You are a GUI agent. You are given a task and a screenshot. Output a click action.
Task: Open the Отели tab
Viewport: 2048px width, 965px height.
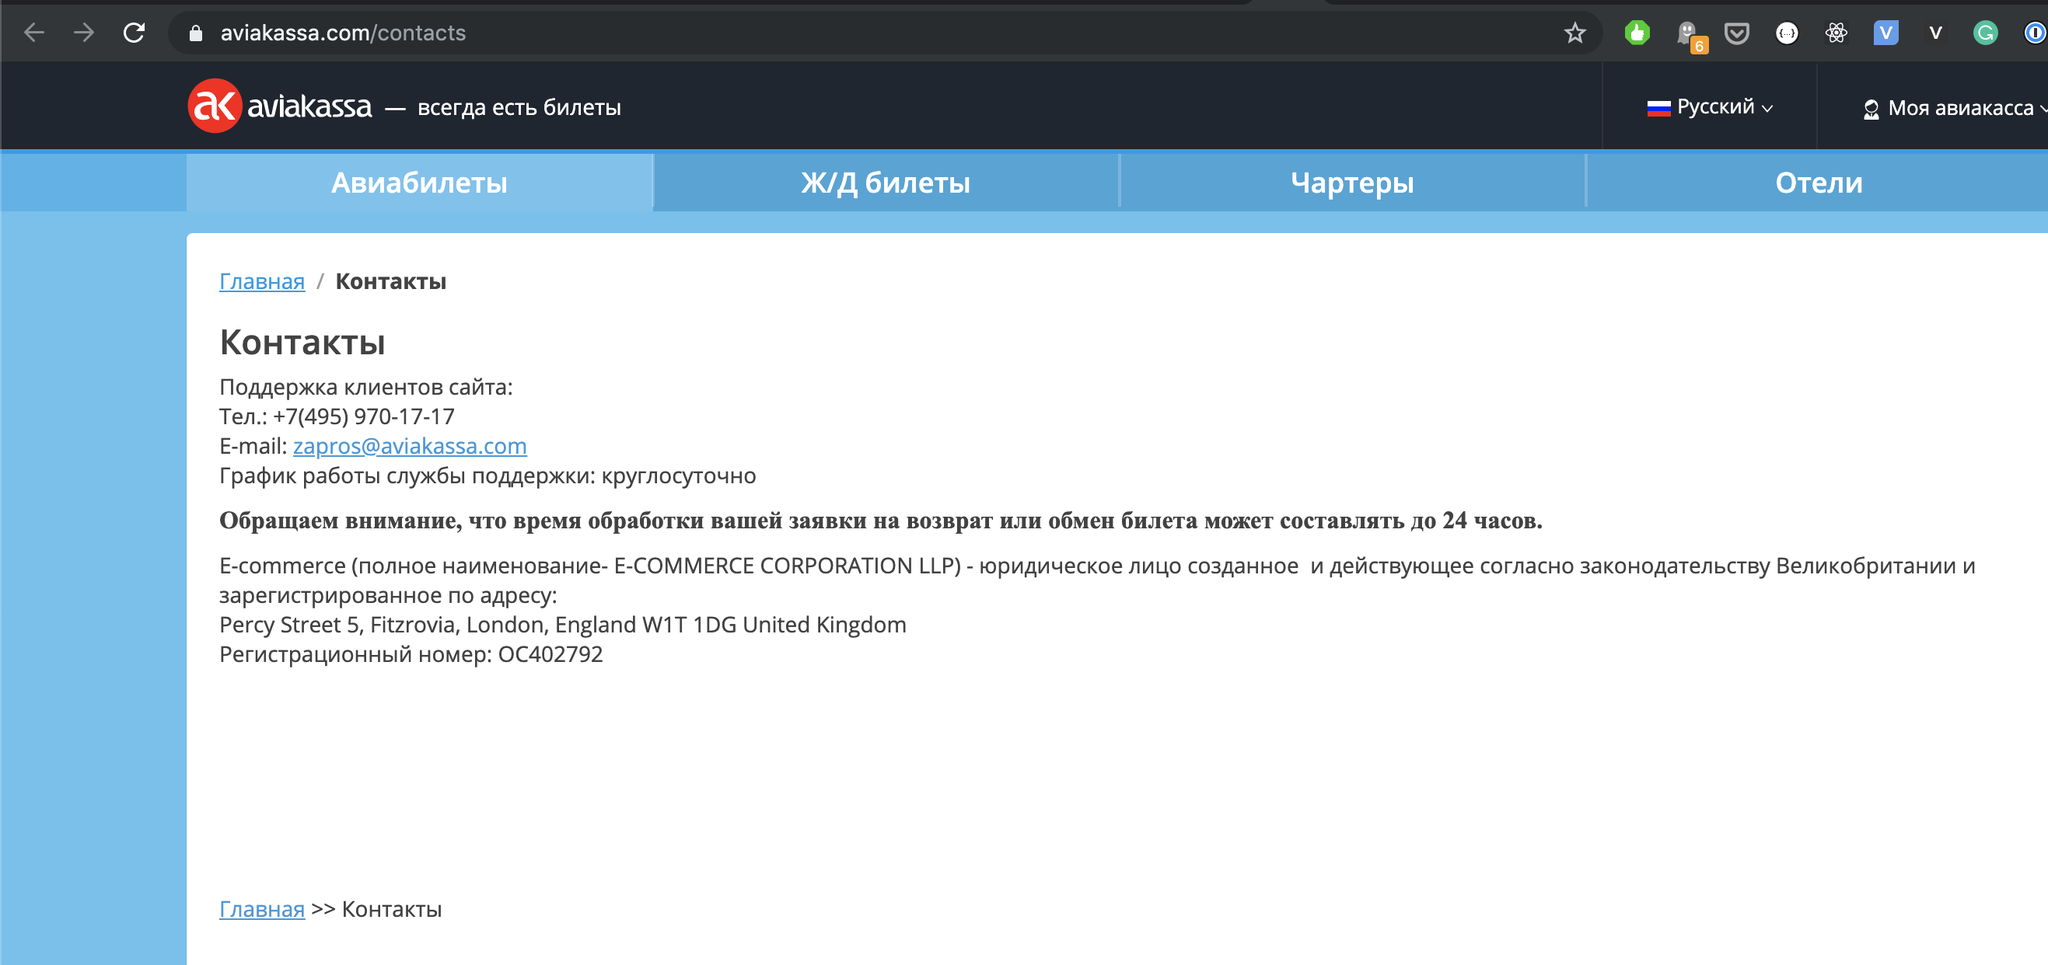[1818, 182]
